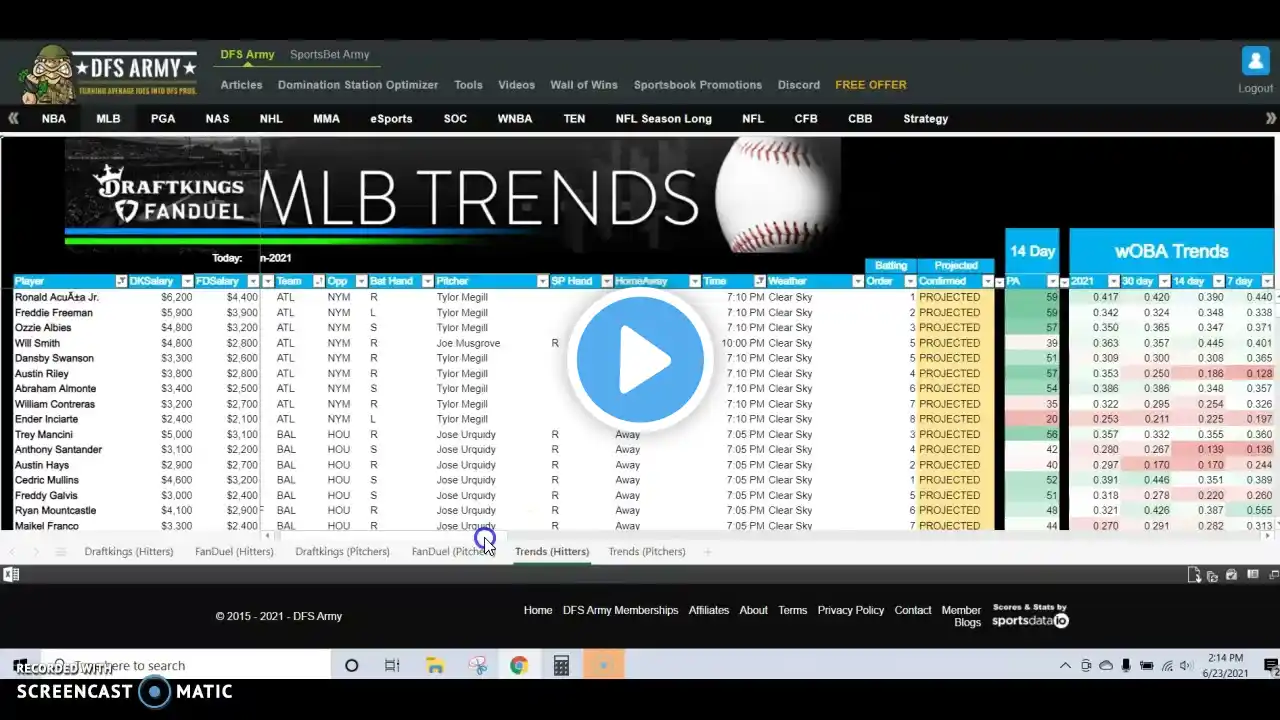Open notifications action center icon
Image resolution: width=1280 pixels, height=720 pixels.
[1272, 666]
